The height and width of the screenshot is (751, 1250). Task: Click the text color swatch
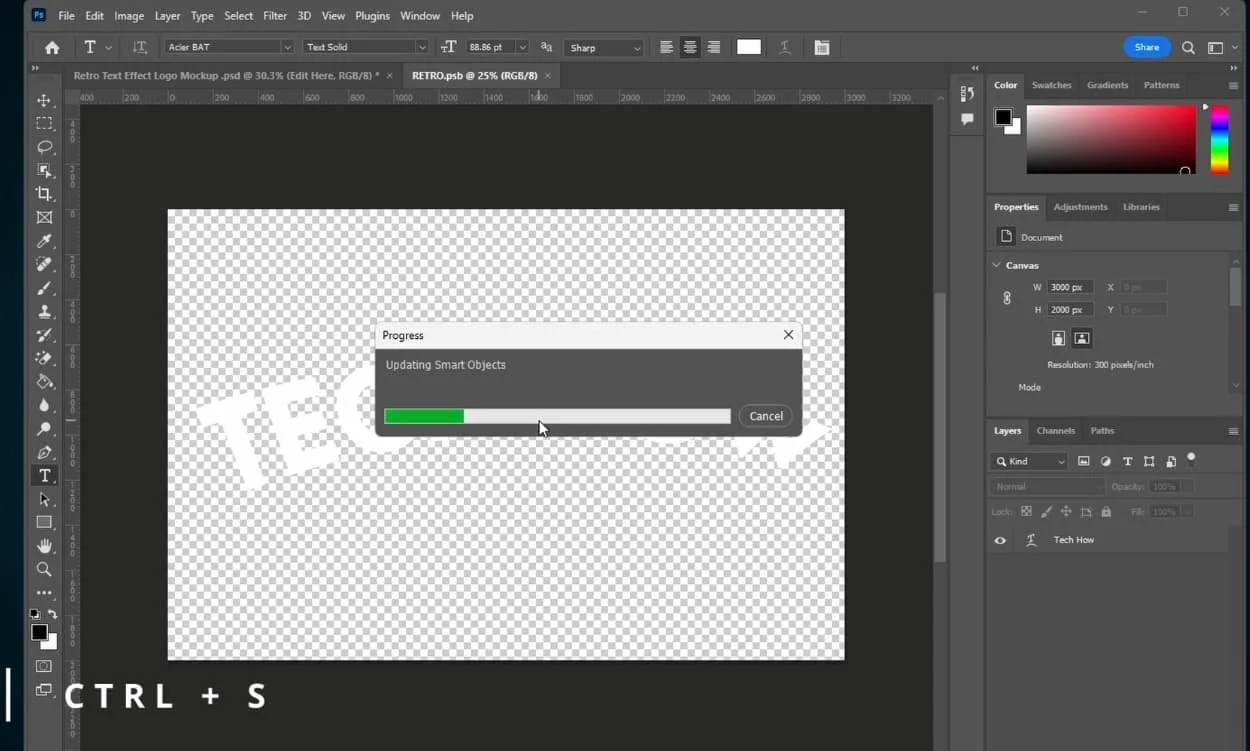pos(749,47)
